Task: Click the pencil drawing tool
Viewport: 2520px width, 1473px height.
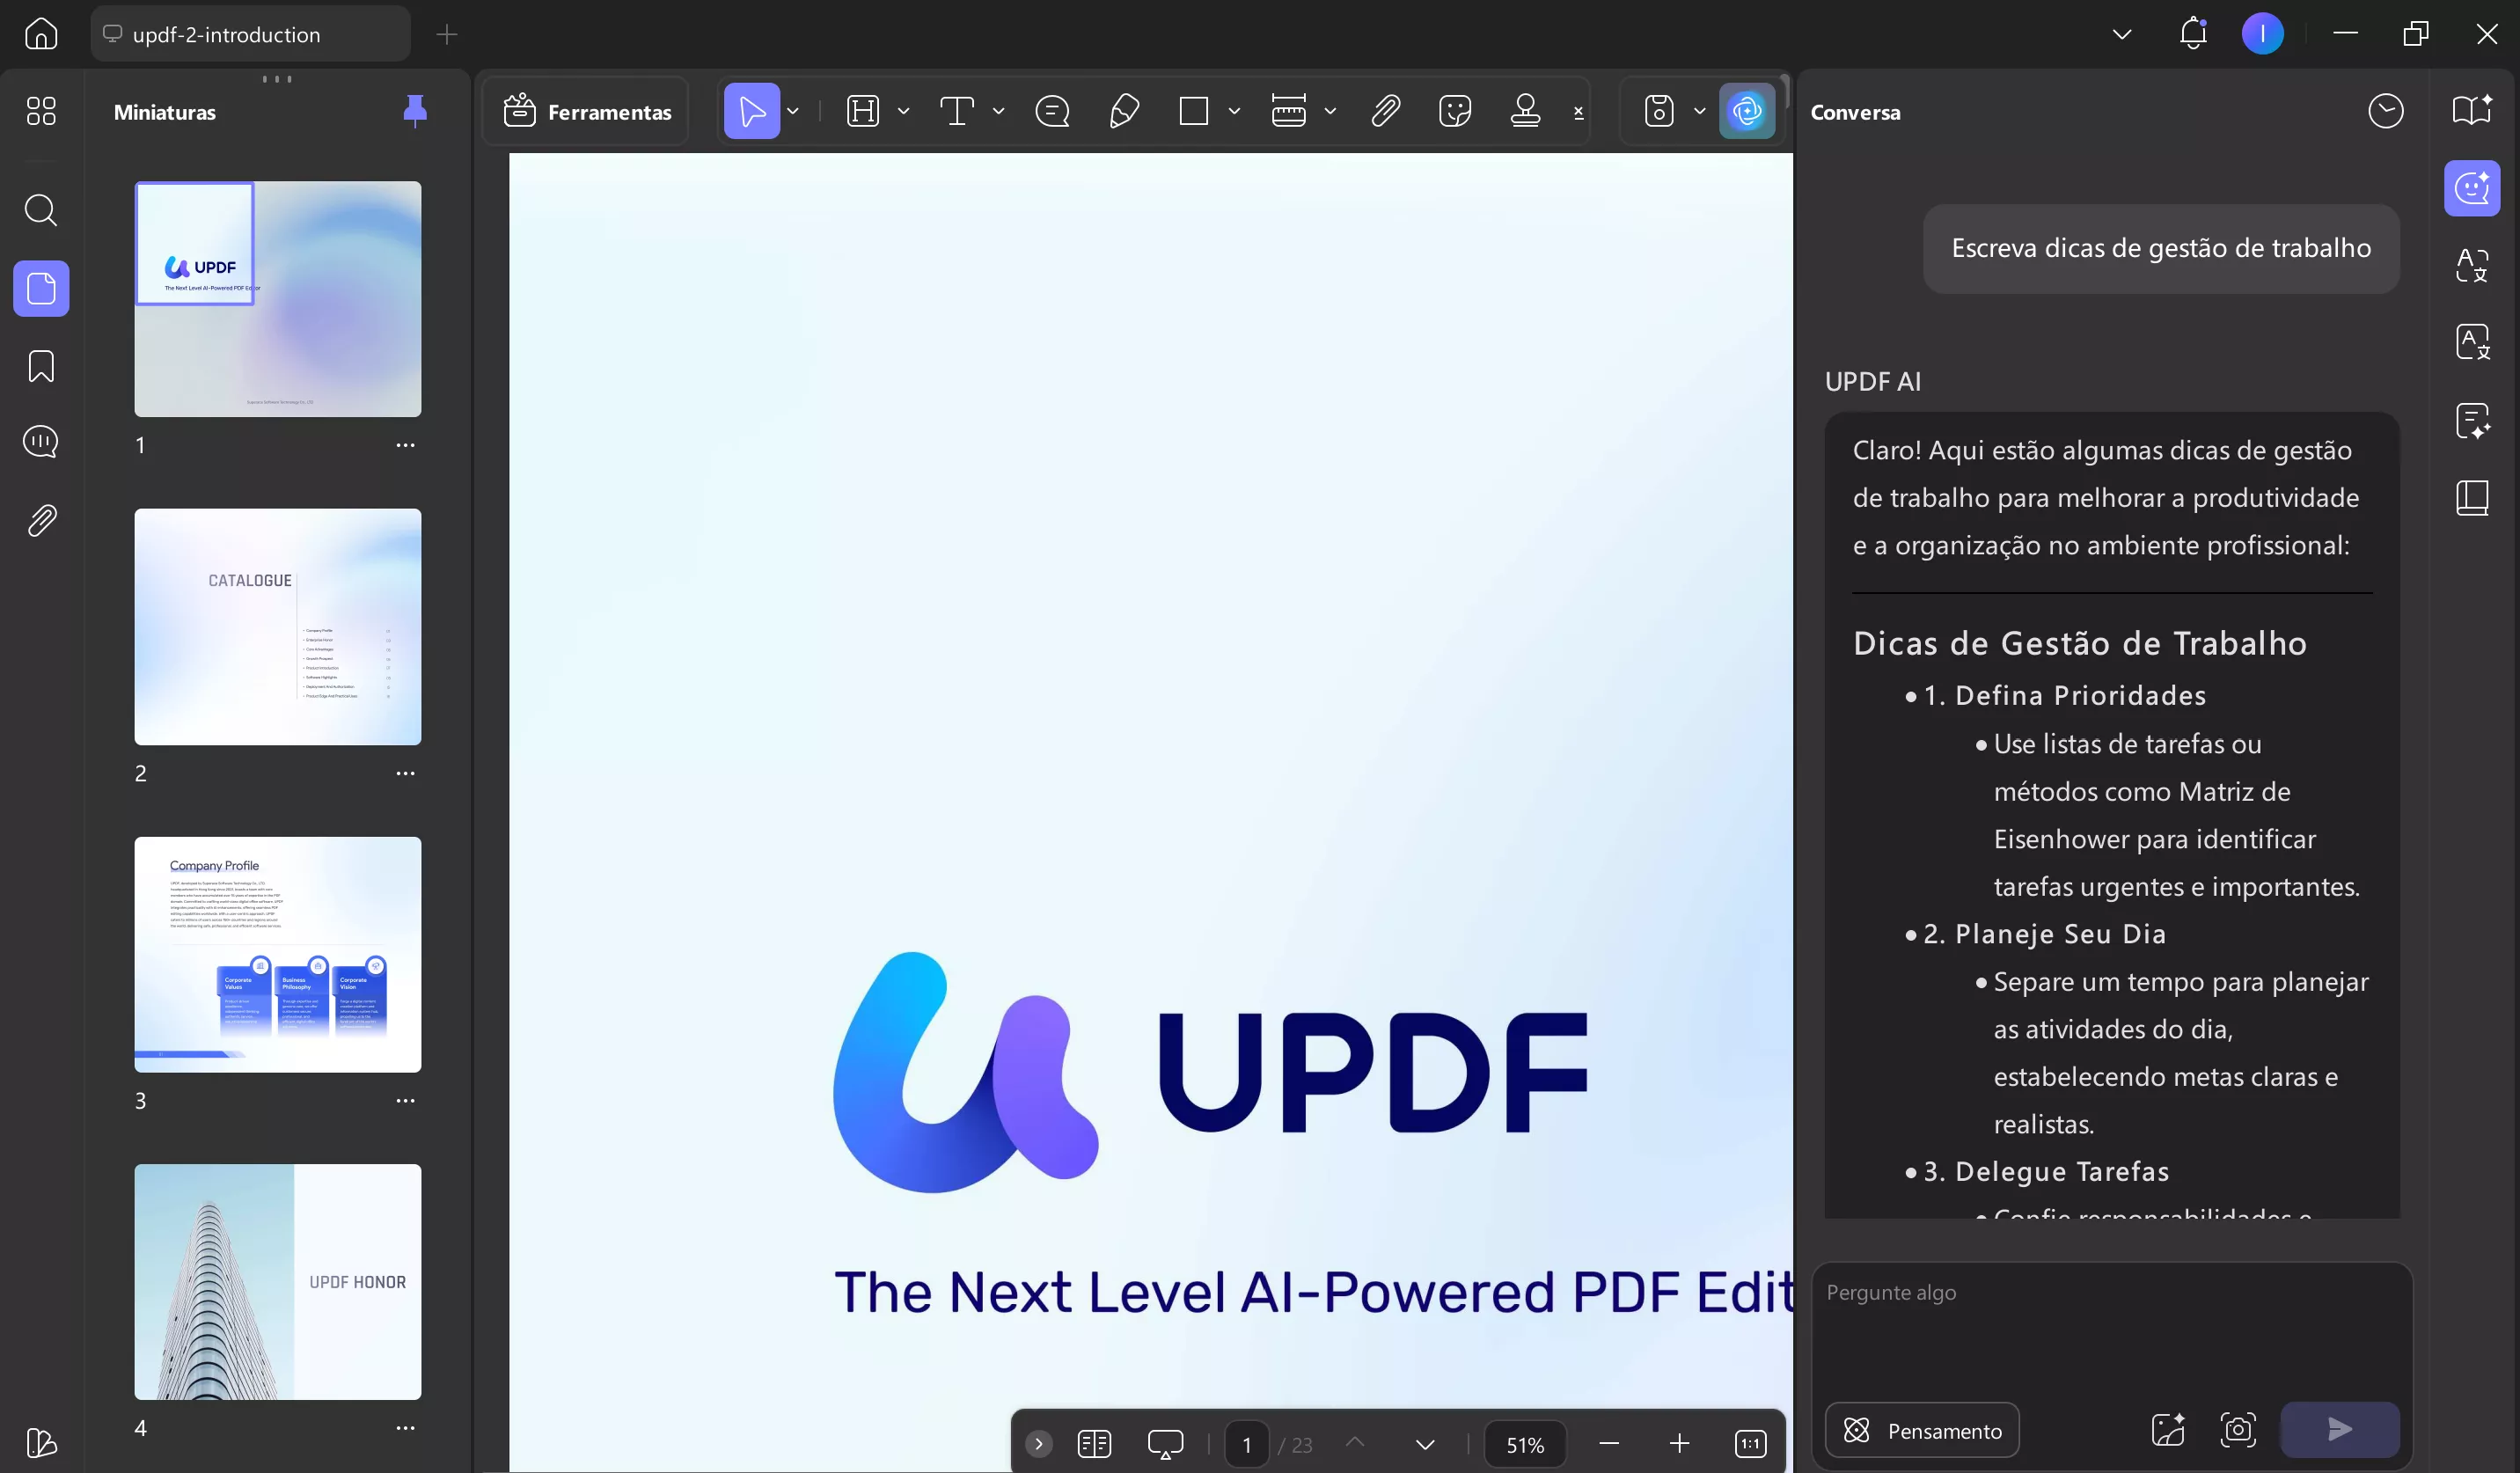Action: (1124, 111)
